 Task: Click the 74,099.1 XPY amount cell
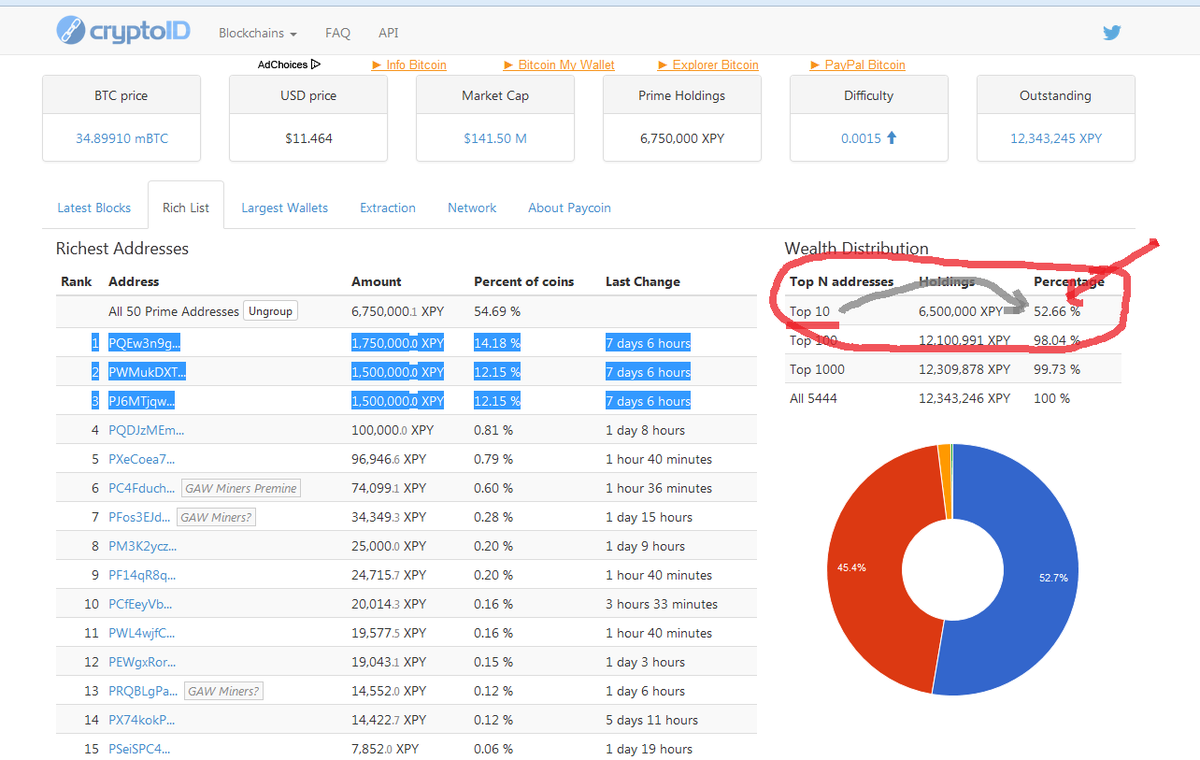(389, 488)
